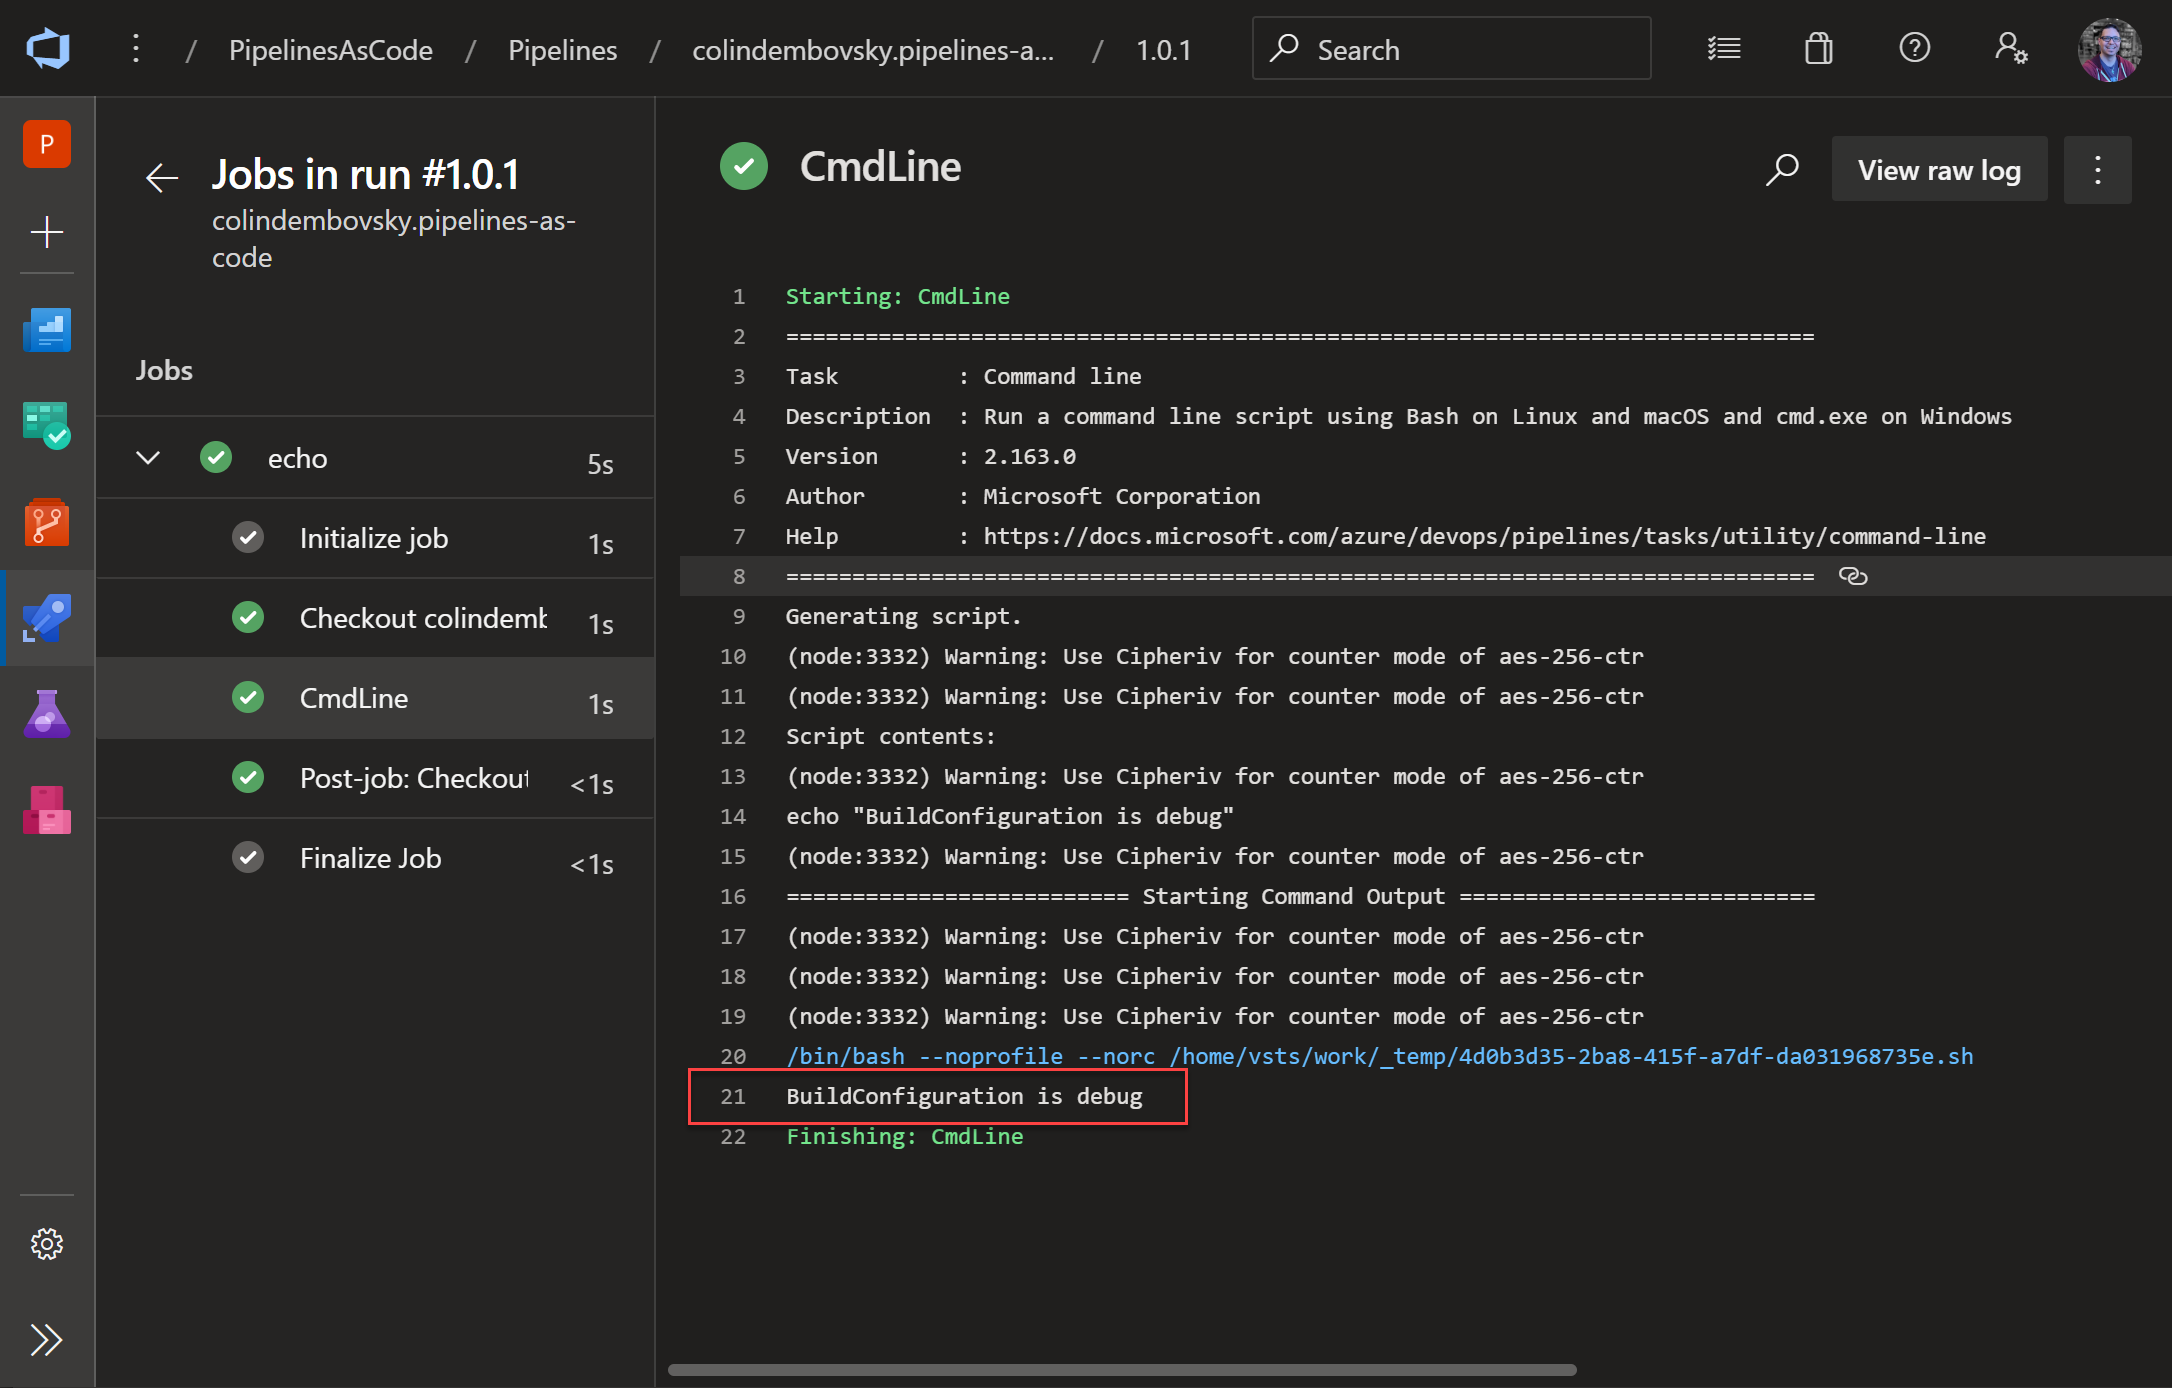Click inside the Search input field

tap(1450, 48)
